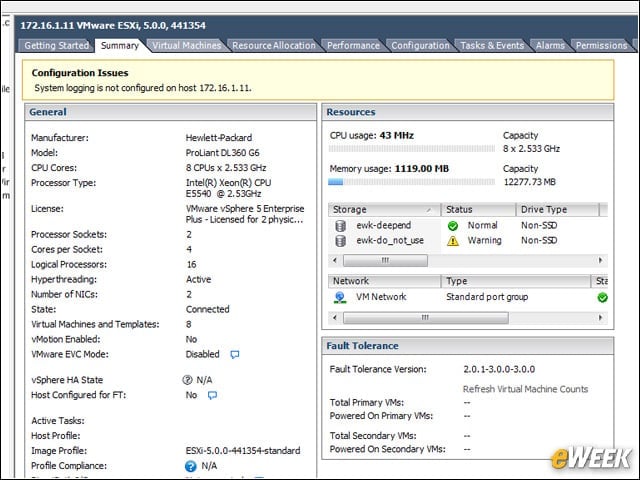This screenshot has height=480, width=640.
Task: Switch to the Summary tab
Action: click(120, 45)
